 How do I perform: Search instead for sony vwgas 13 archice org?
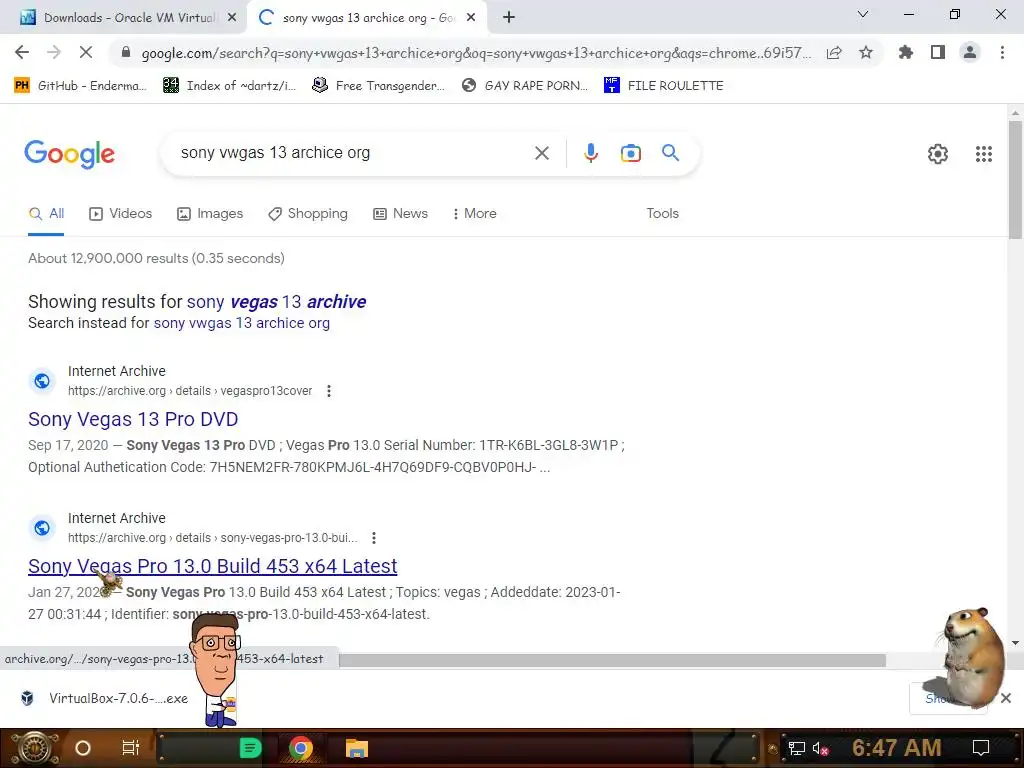pos(242,323)
